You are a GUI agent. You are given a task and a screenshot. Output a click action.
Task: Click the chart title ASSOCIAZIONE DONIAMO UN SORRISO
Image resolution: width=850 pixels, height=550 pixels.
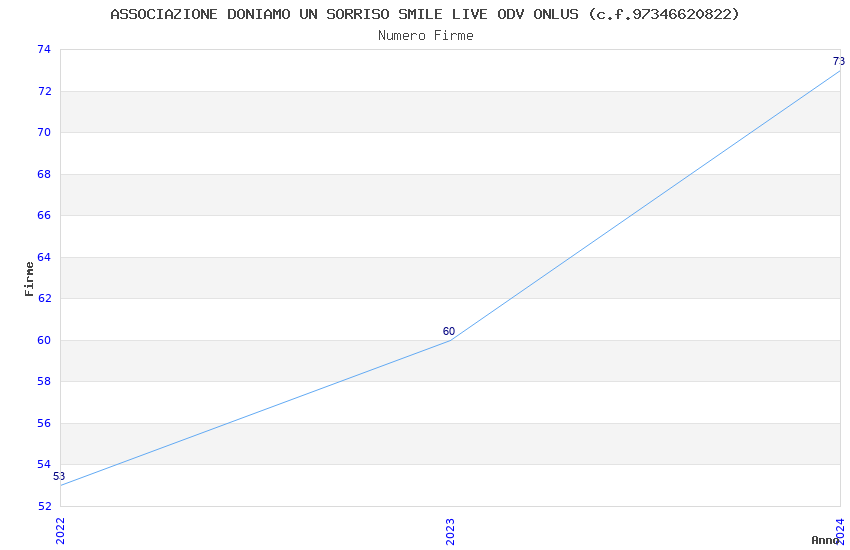pyautogui.click(x=425, y=14)
